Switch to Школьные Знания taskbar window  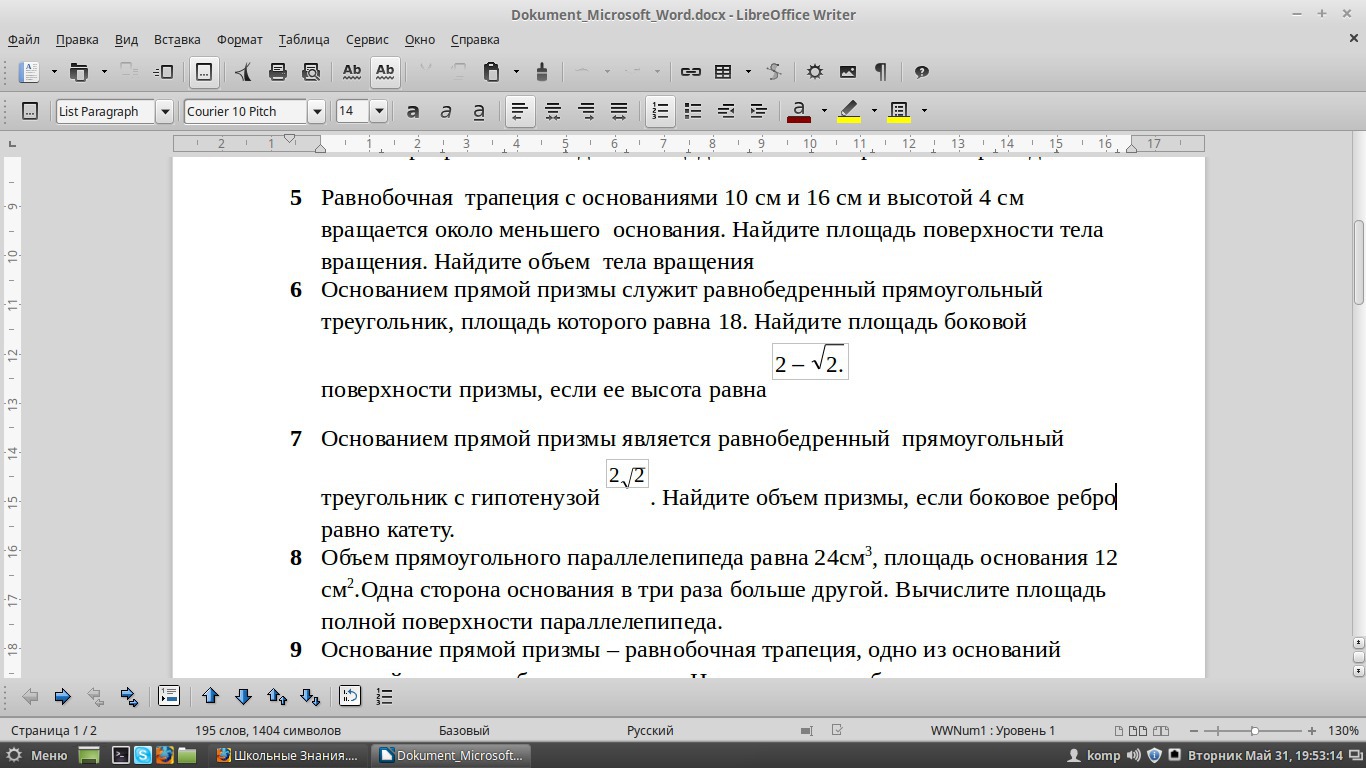[287, 756]
